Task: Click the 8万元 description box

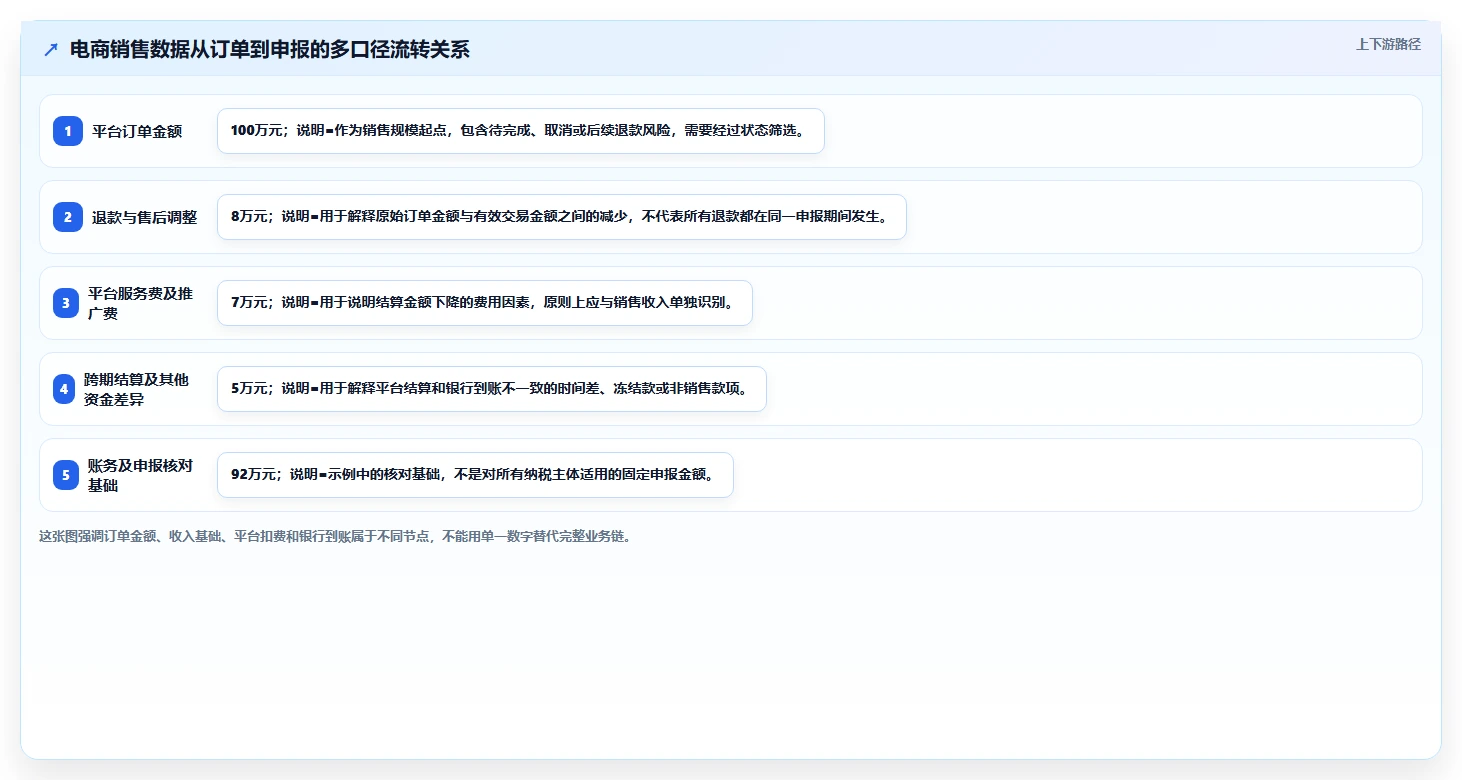Action: [562, 217]
